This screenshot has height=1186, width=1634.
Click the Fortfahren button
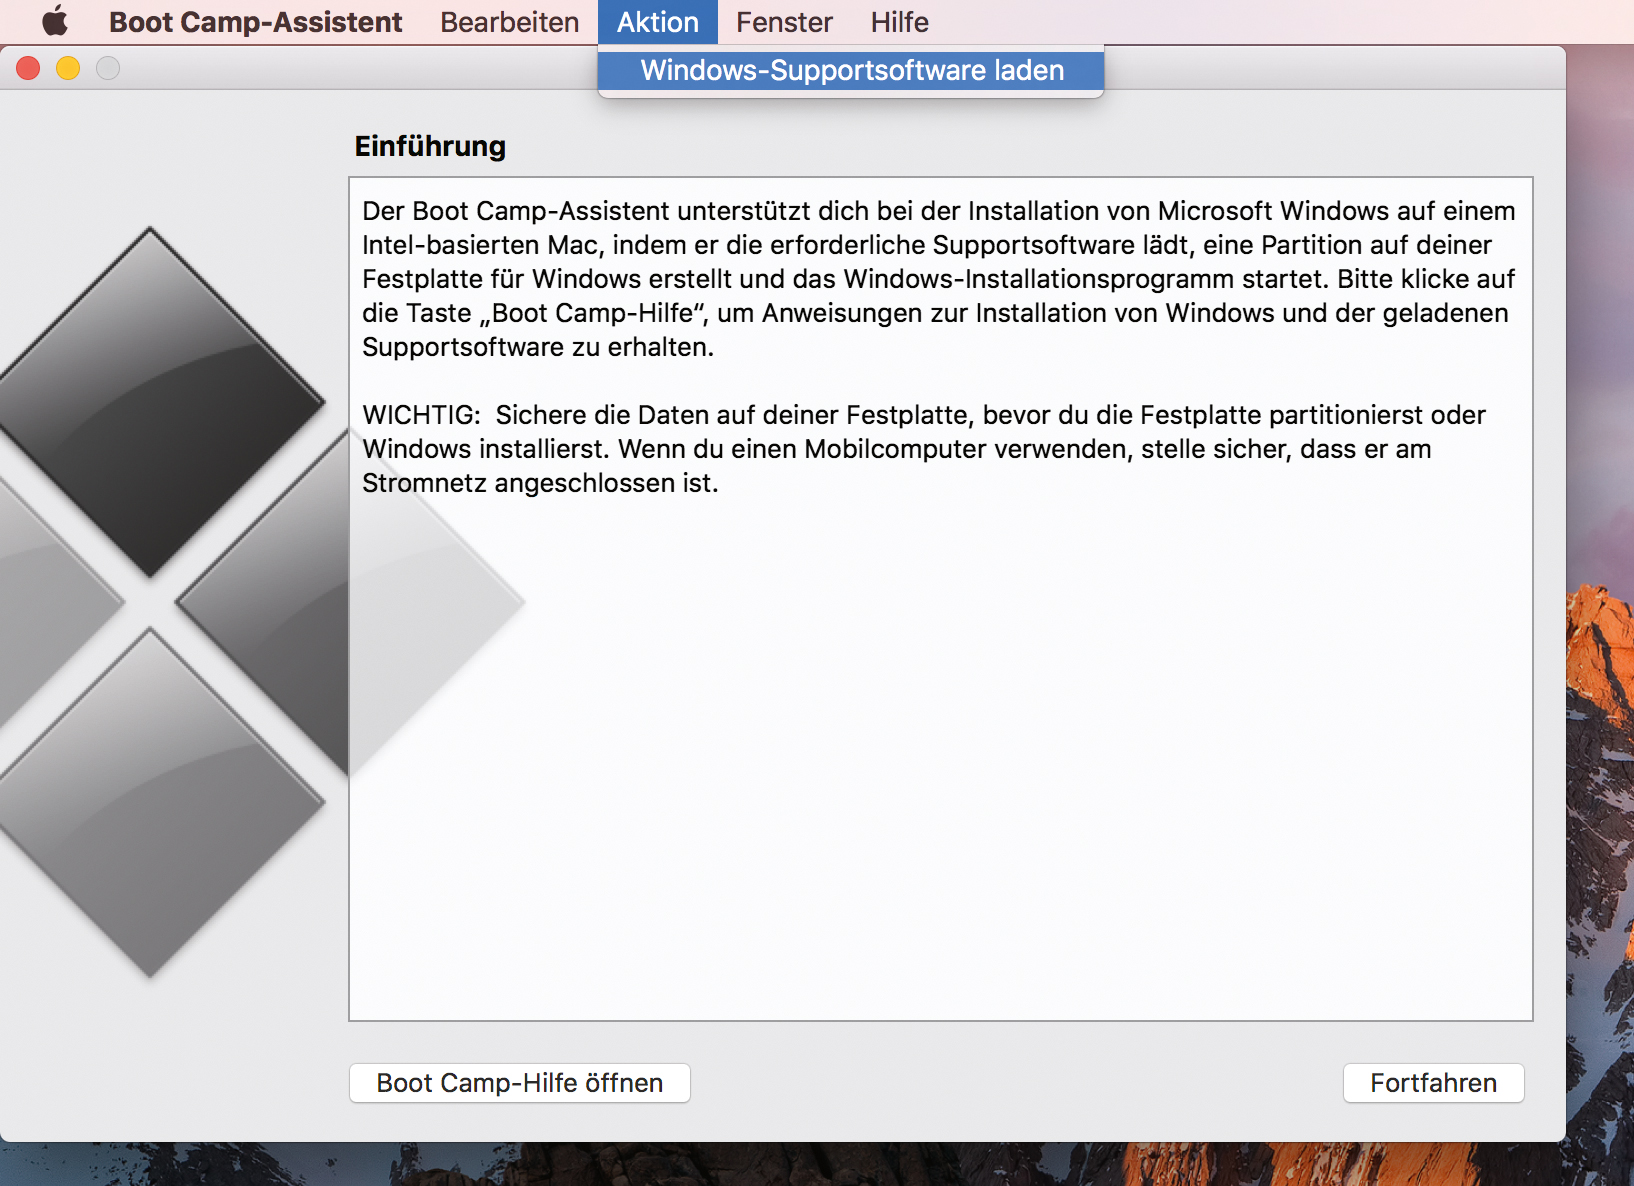[x=1432, y=1083]
